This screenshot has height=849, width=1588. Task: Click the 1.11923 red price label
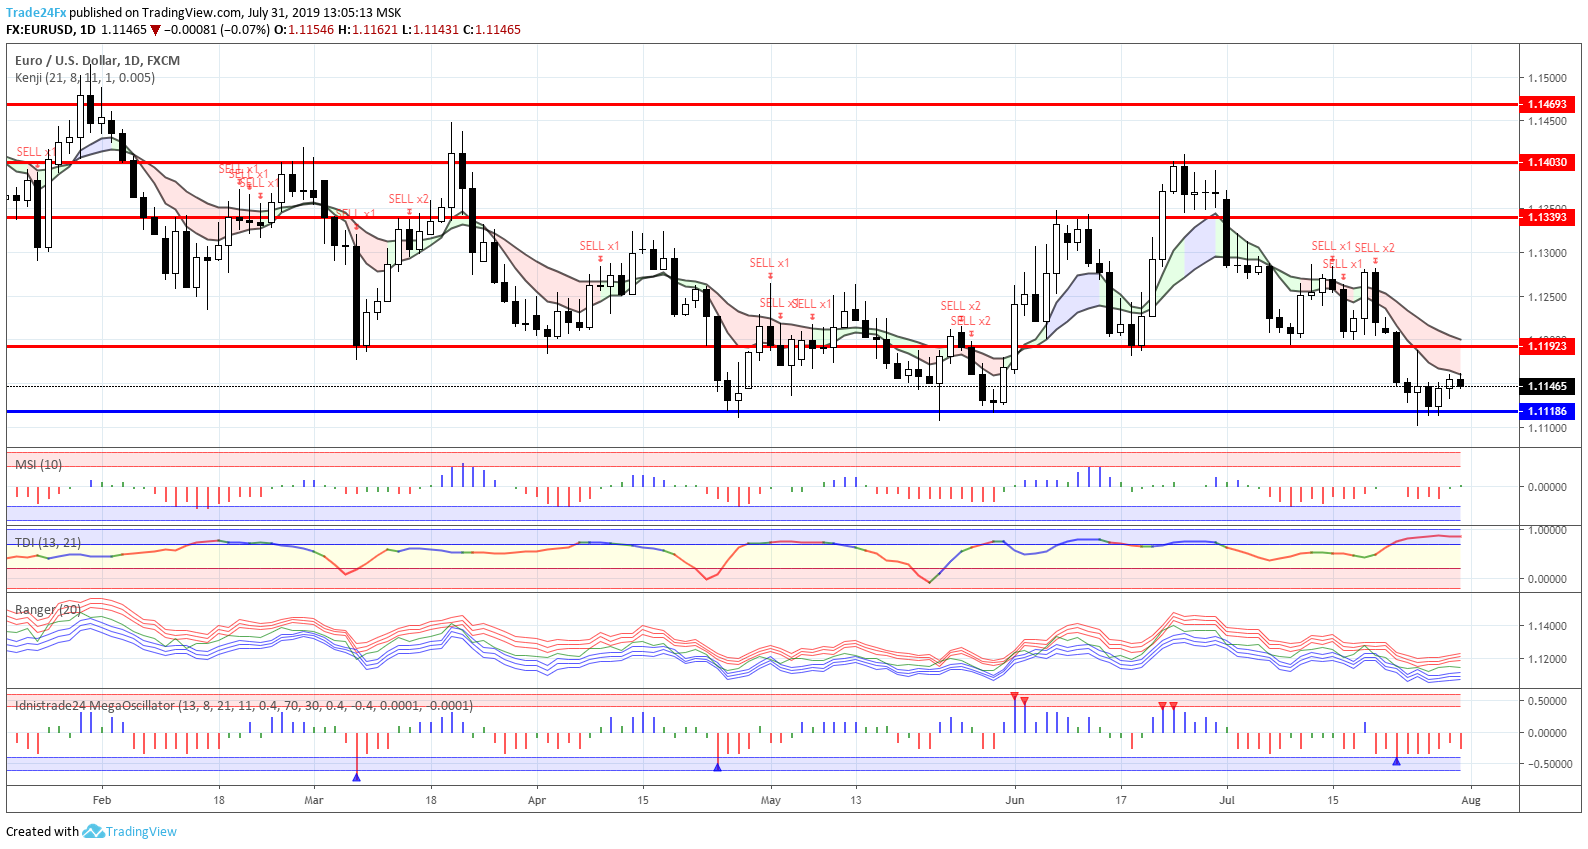1547,346
